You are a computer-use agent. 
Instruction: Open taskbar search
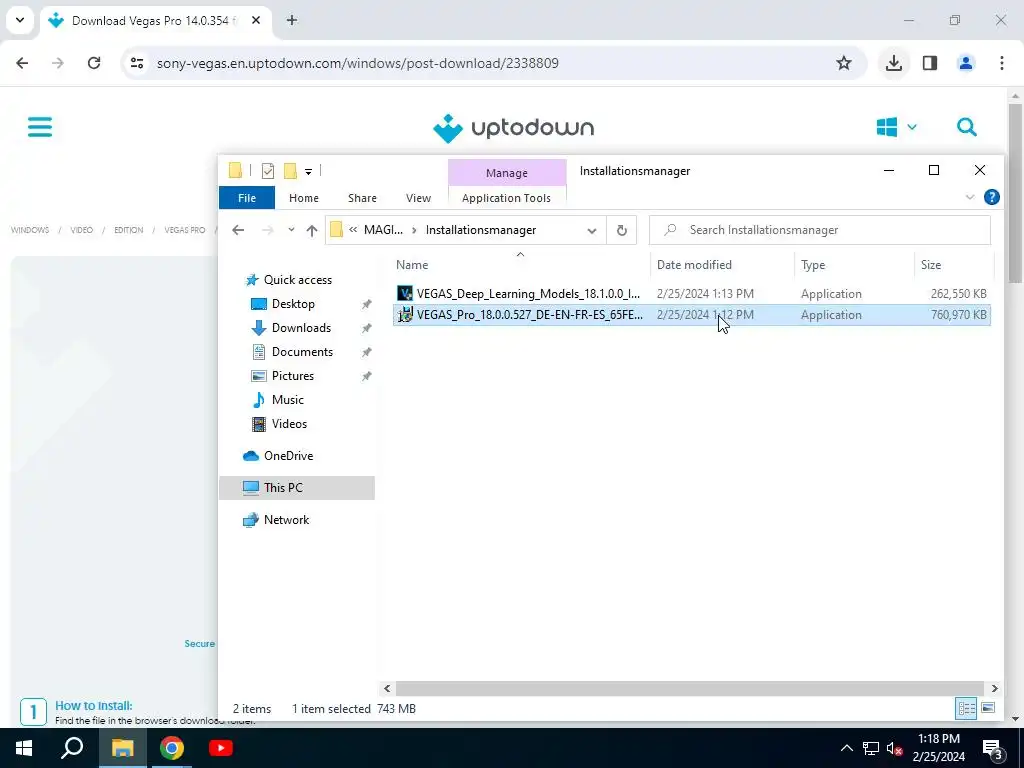(72, 748)
